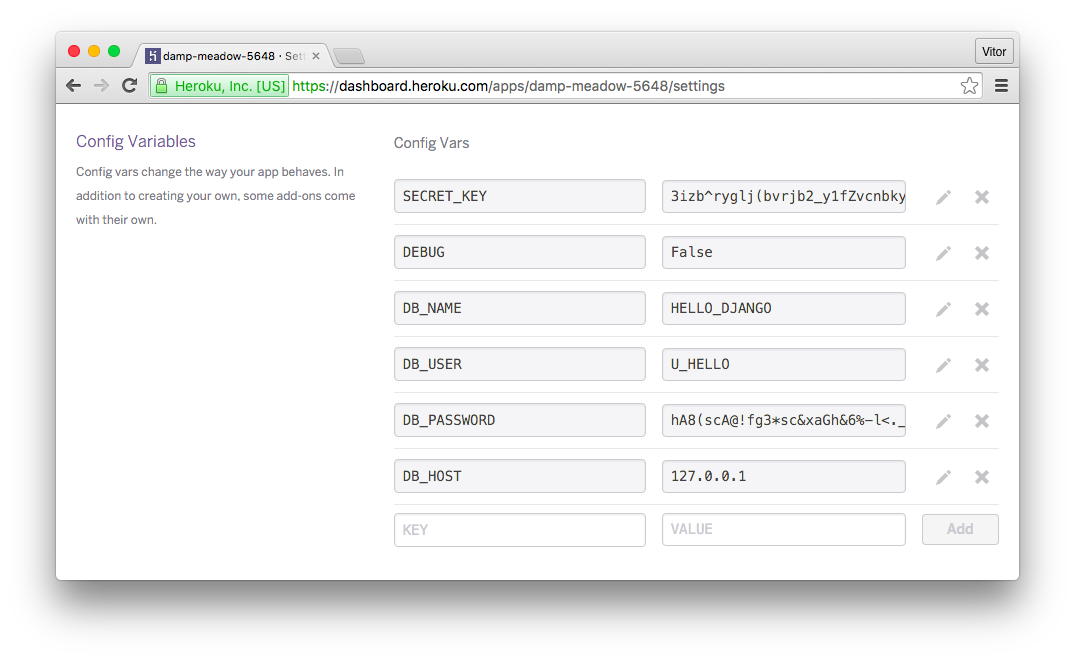1075x660 pixels.
Task: Edit the DB_NAME variable with the pencil icon
Action: click(943, 309)
